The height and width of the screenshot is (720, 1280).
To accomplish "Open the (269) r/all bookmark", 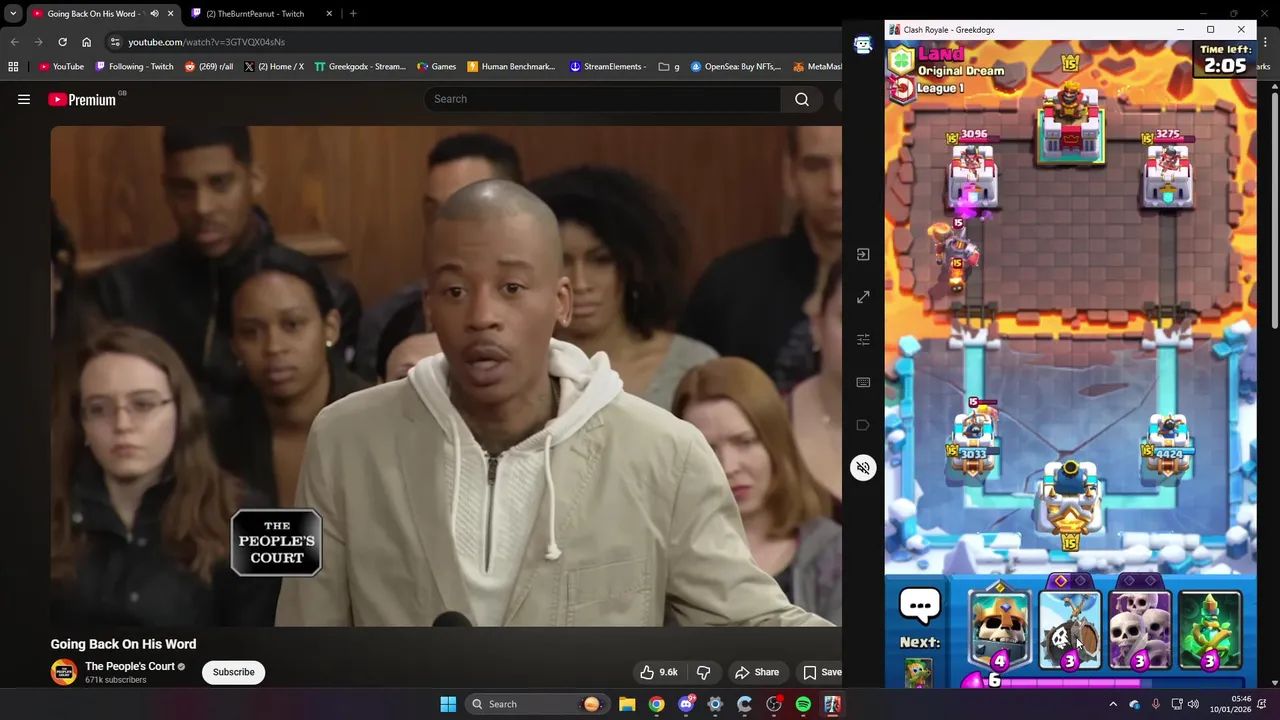I will pyautogui.click(x=209, y=67).
